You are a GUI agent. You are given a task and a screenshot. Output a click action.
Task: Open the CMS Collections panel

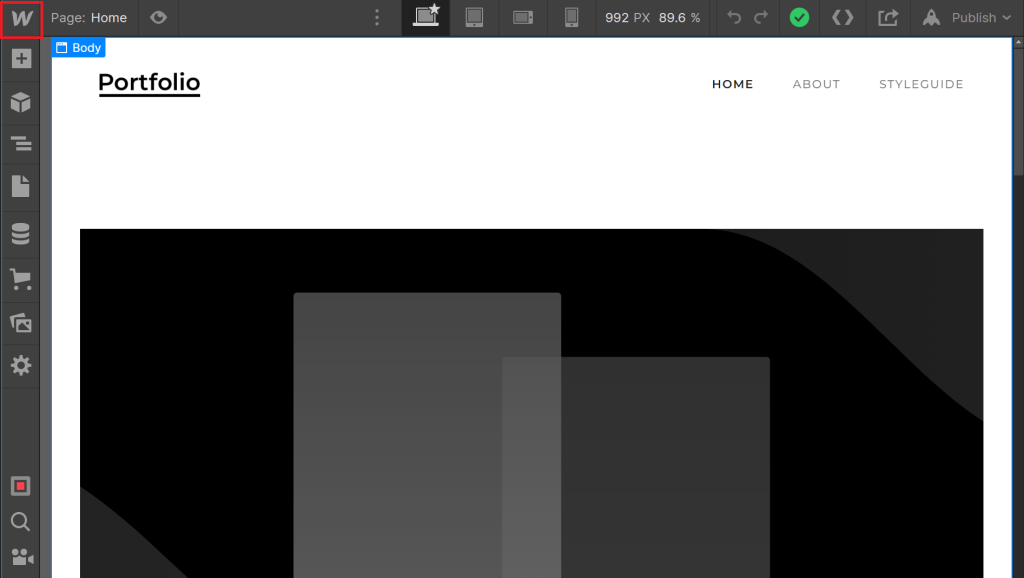tap(21, 233)
